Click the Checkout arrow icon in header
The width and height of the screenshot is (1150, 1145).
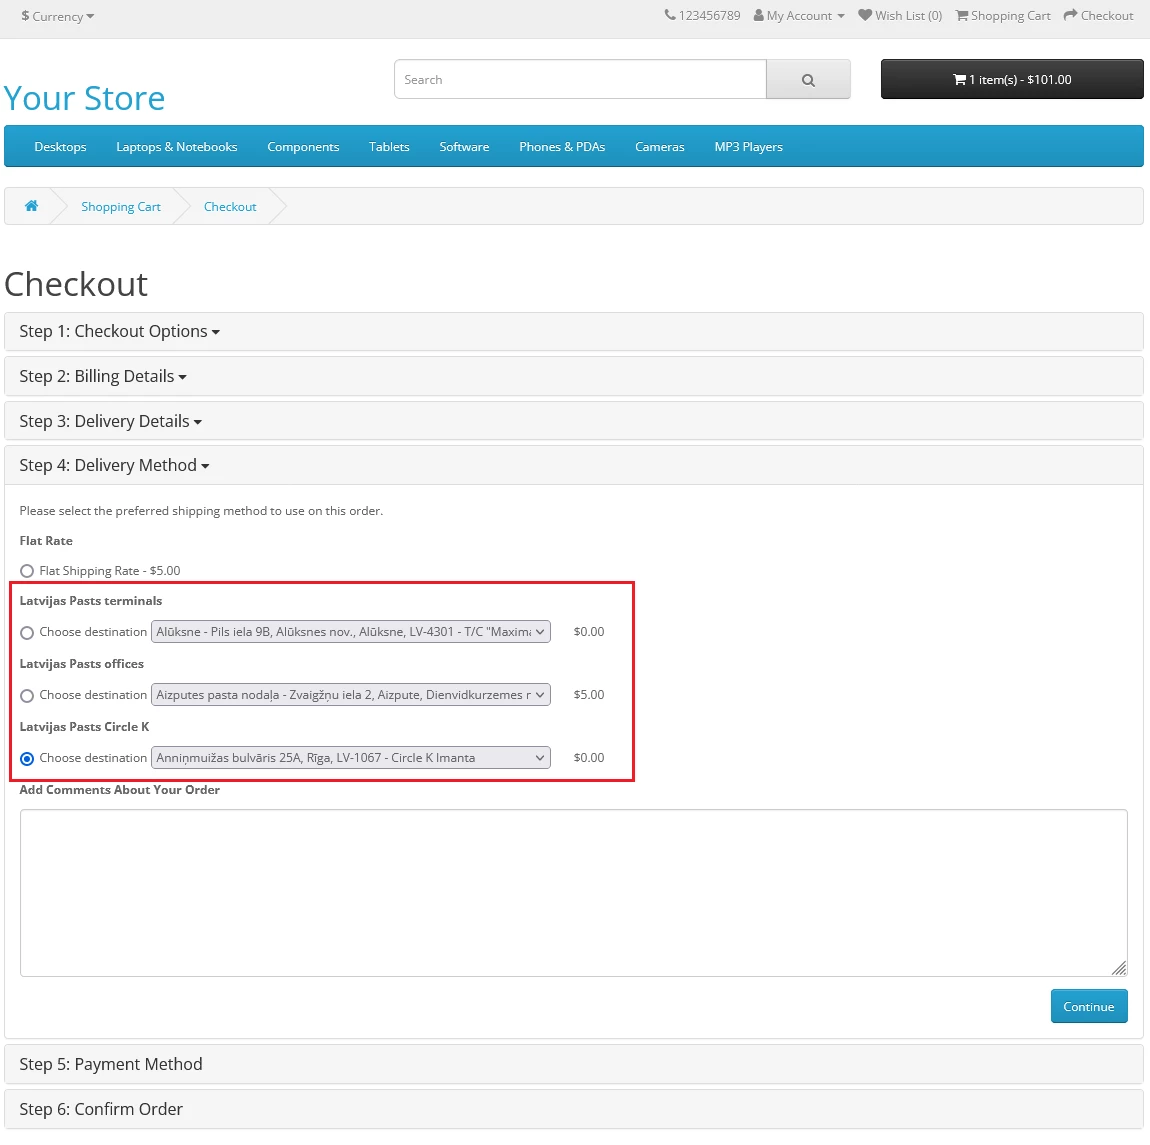click(1070, 15)
